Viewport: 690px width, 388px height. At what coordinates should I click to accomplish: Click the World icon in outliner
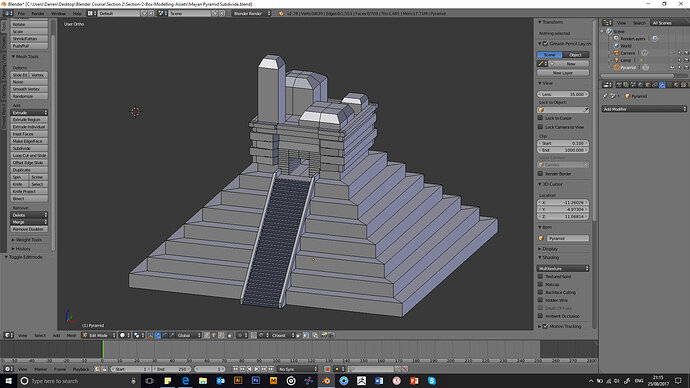(617, 46)
